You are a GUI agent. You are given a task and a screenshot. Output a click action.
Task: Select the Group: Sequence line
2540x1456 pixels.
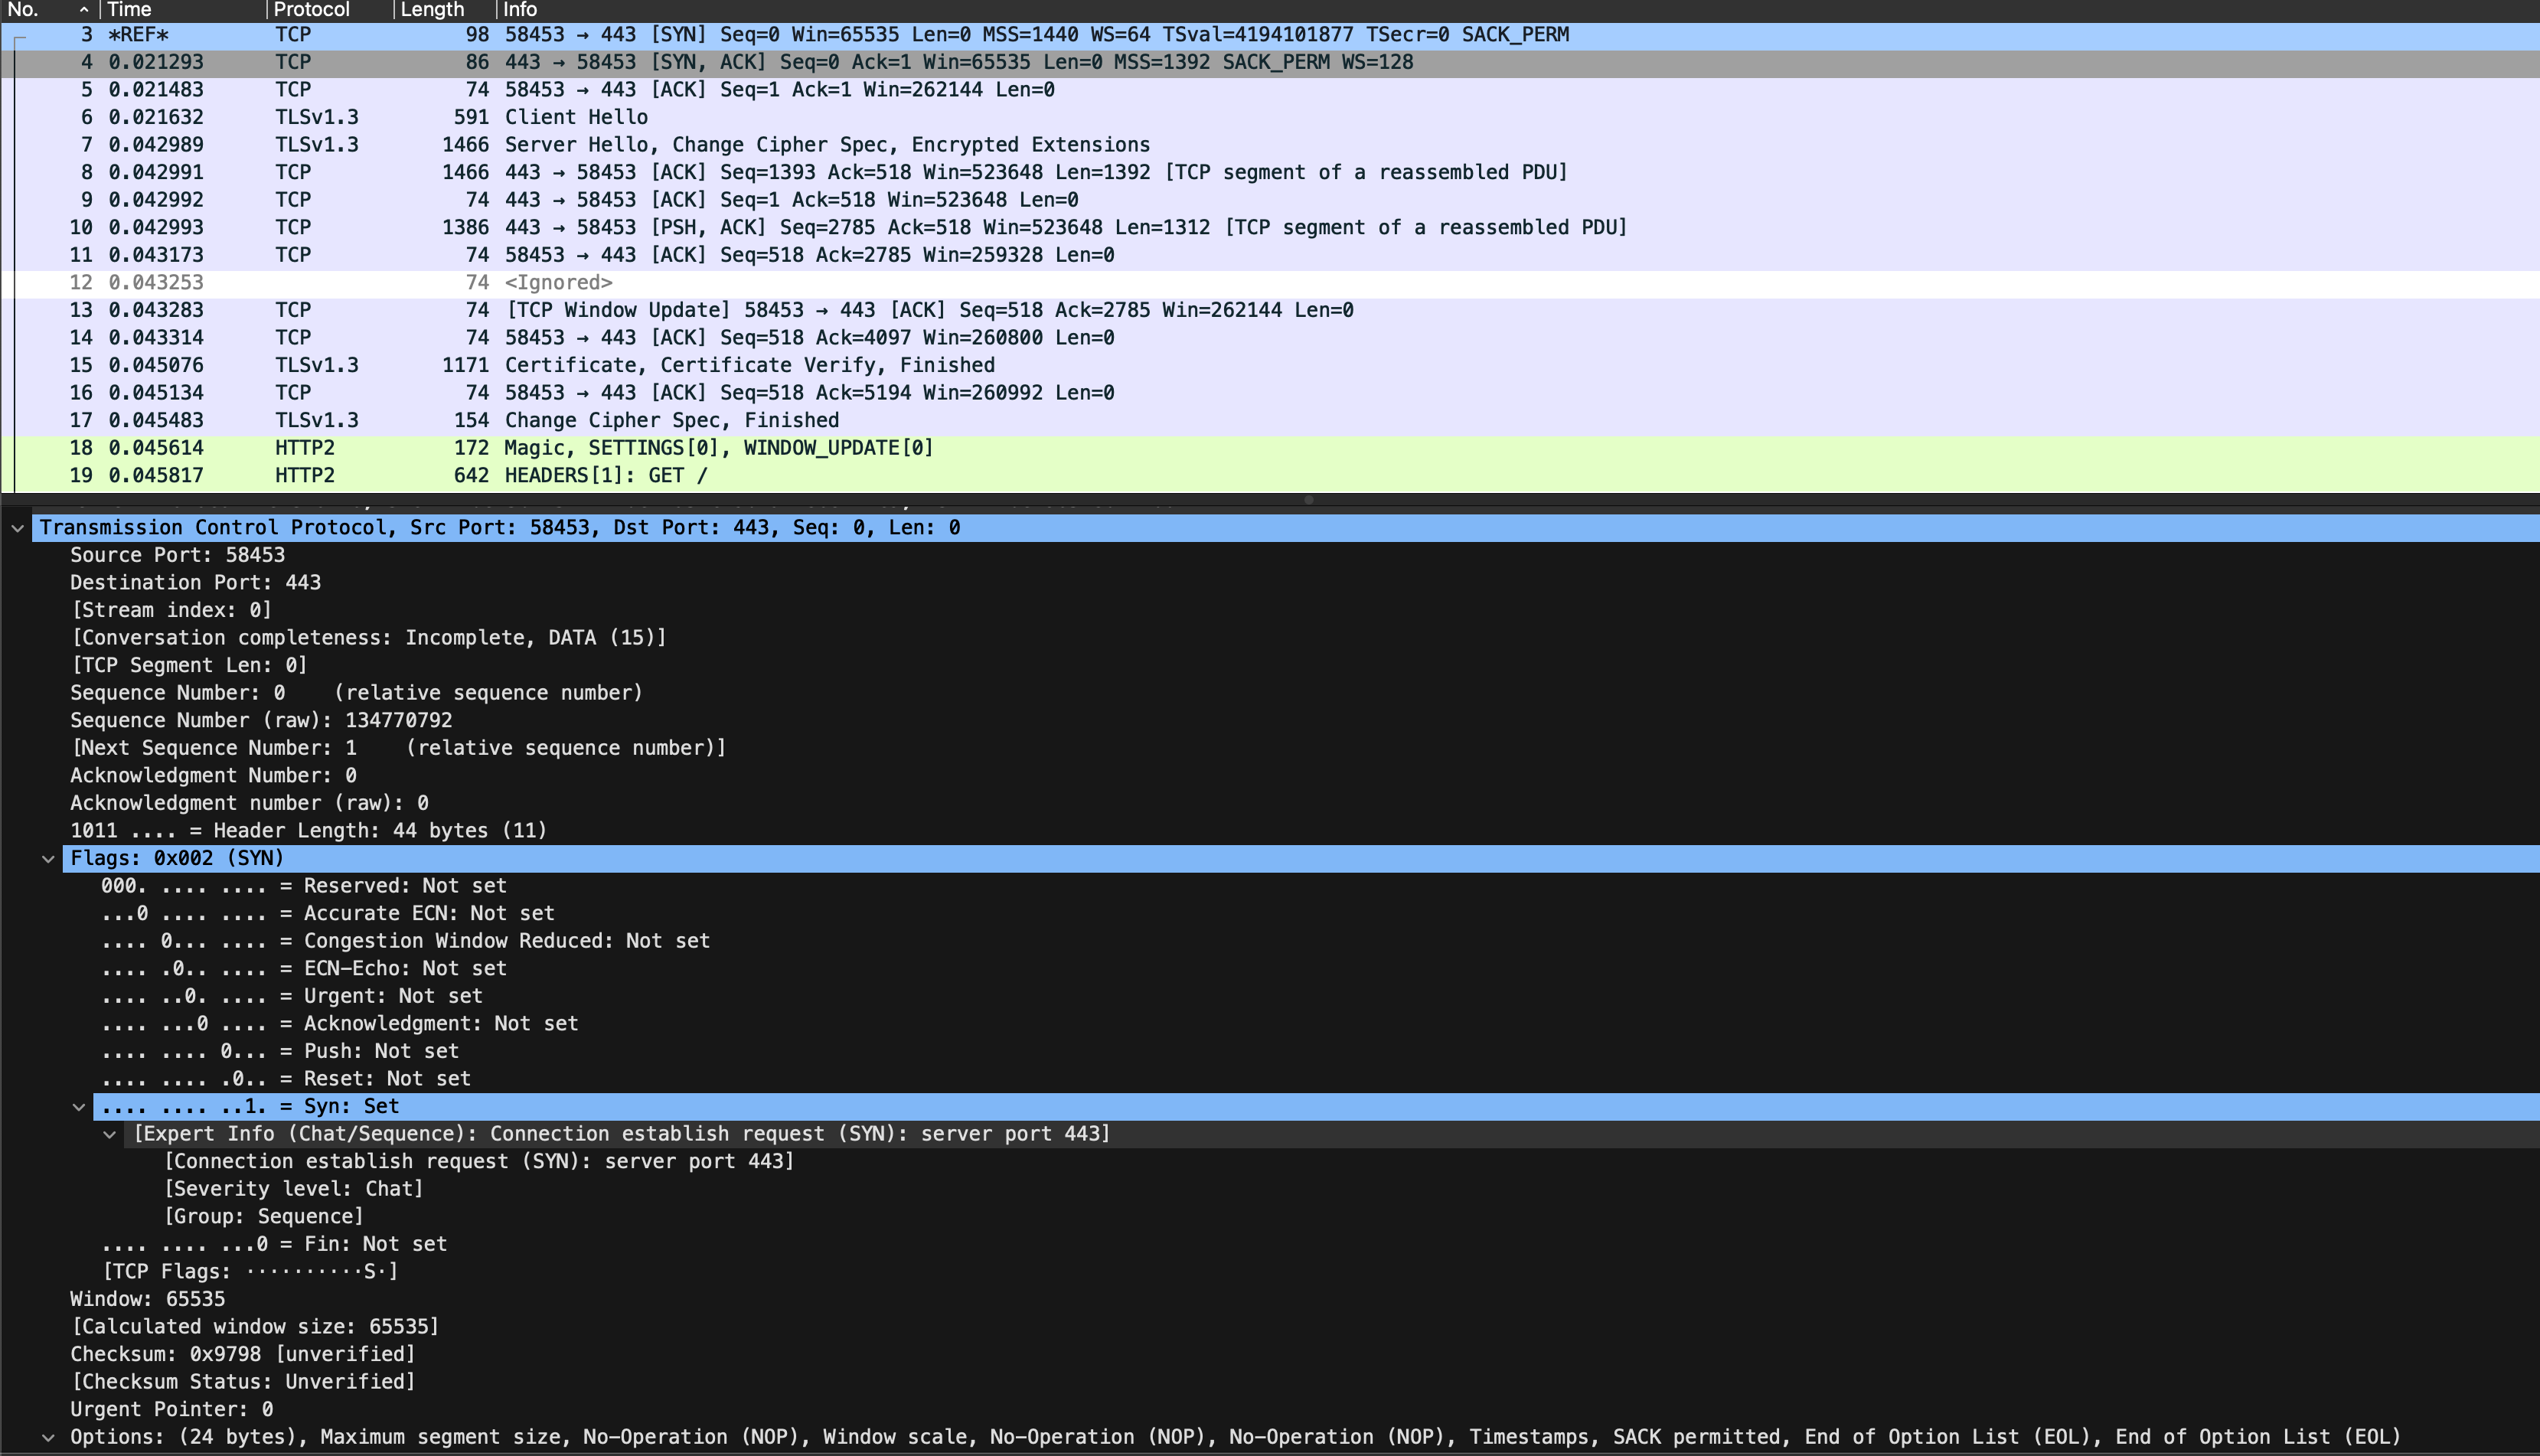pyautogui.click(x=264, y=1218)
